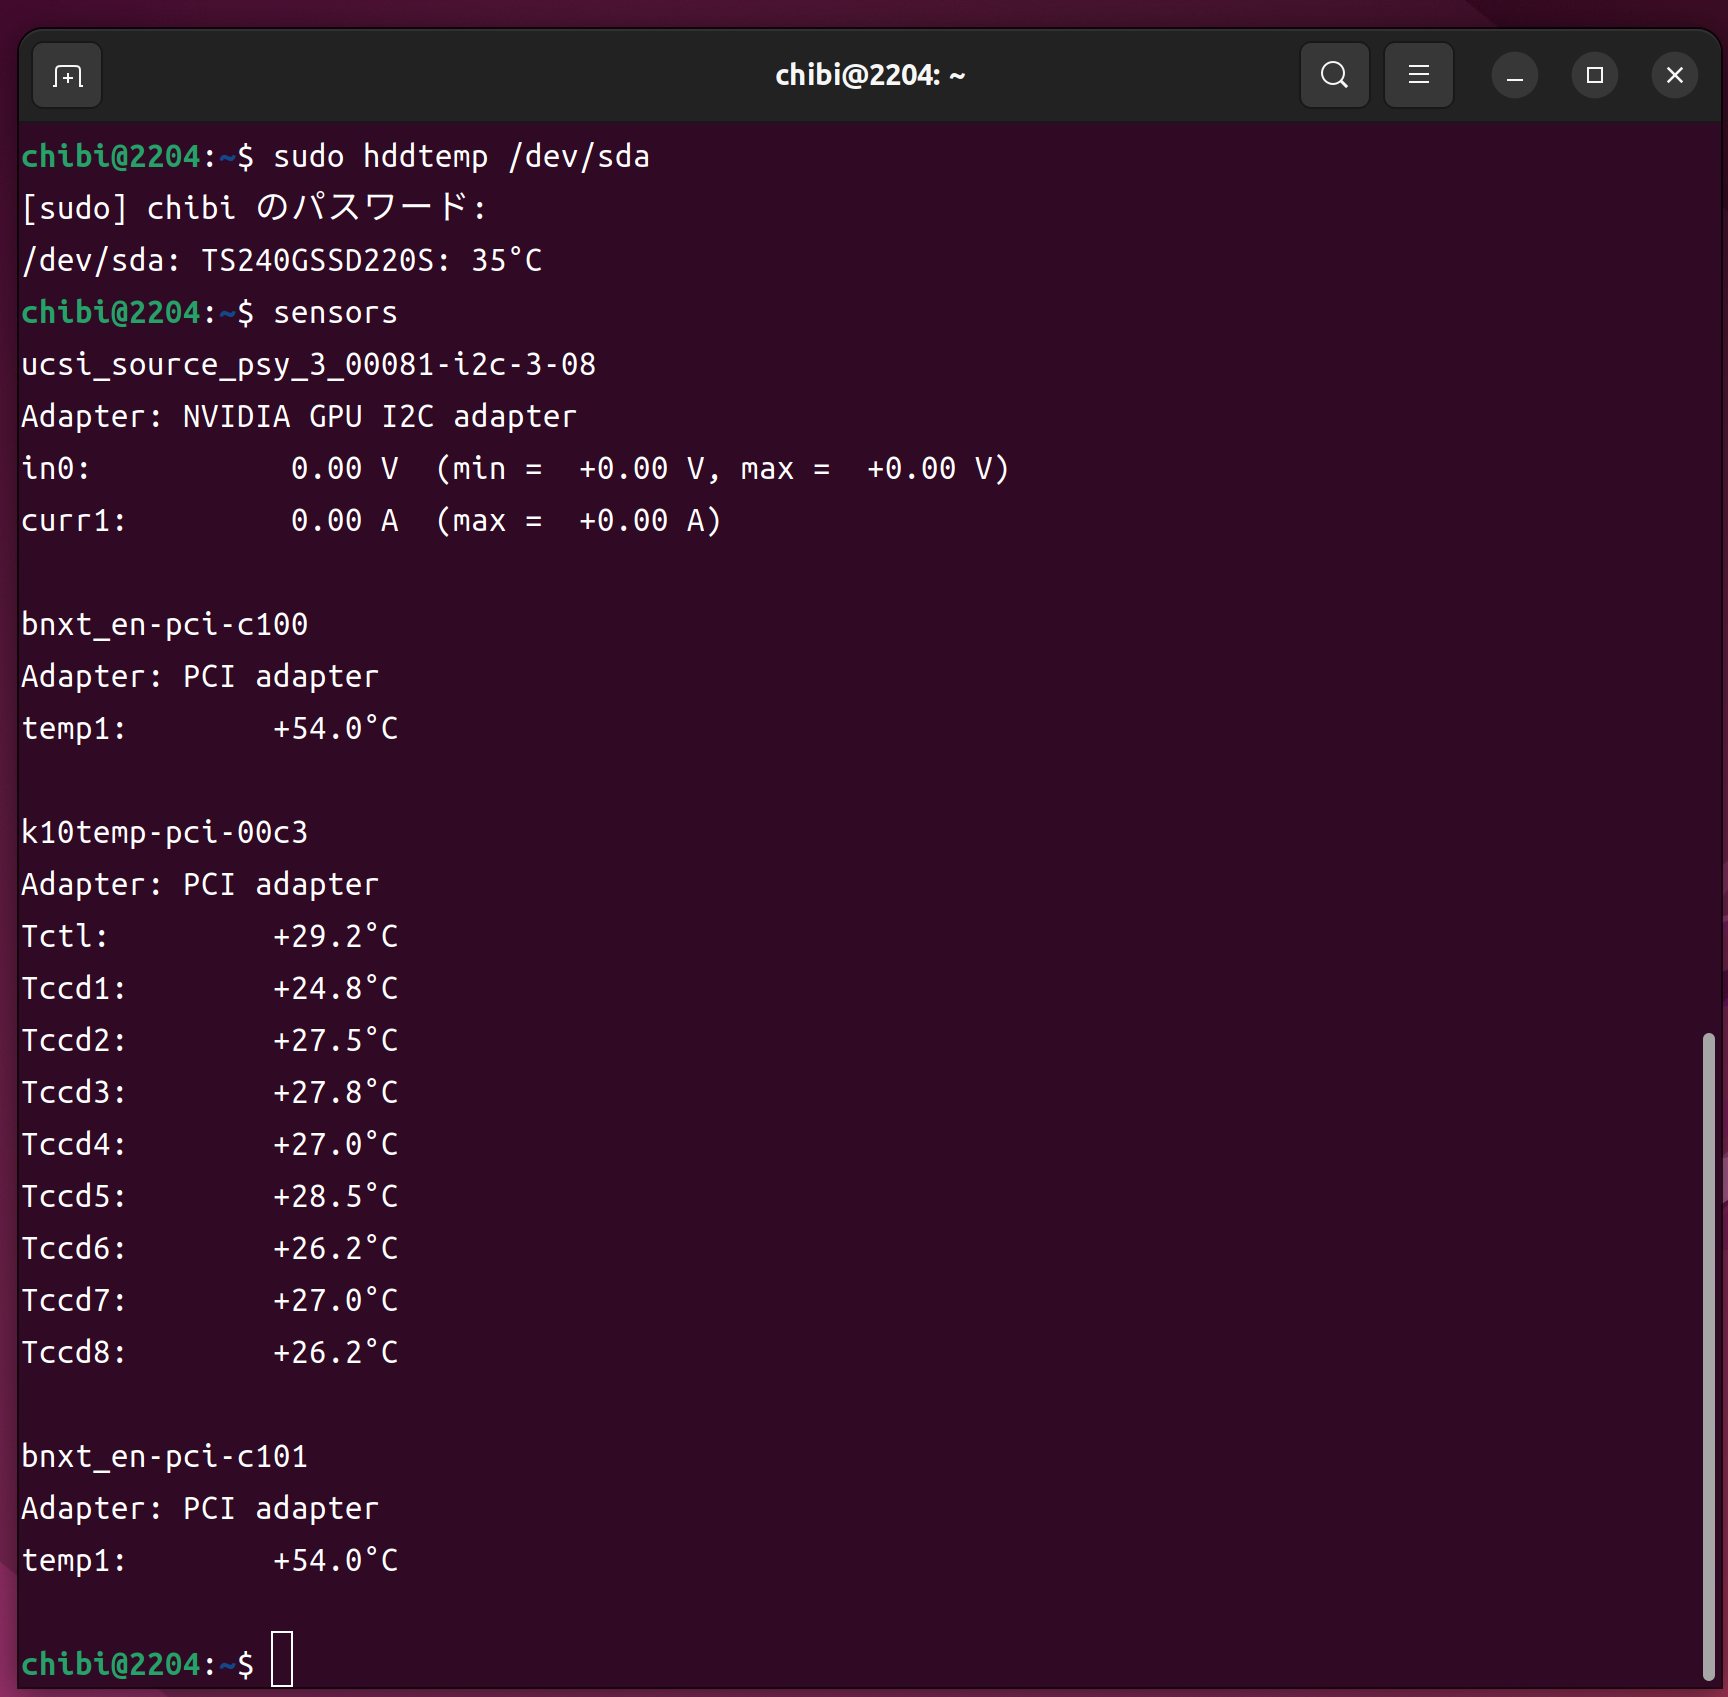Click the terminal search icon
This screenshot has width=1728, height=1697.
1334,75
